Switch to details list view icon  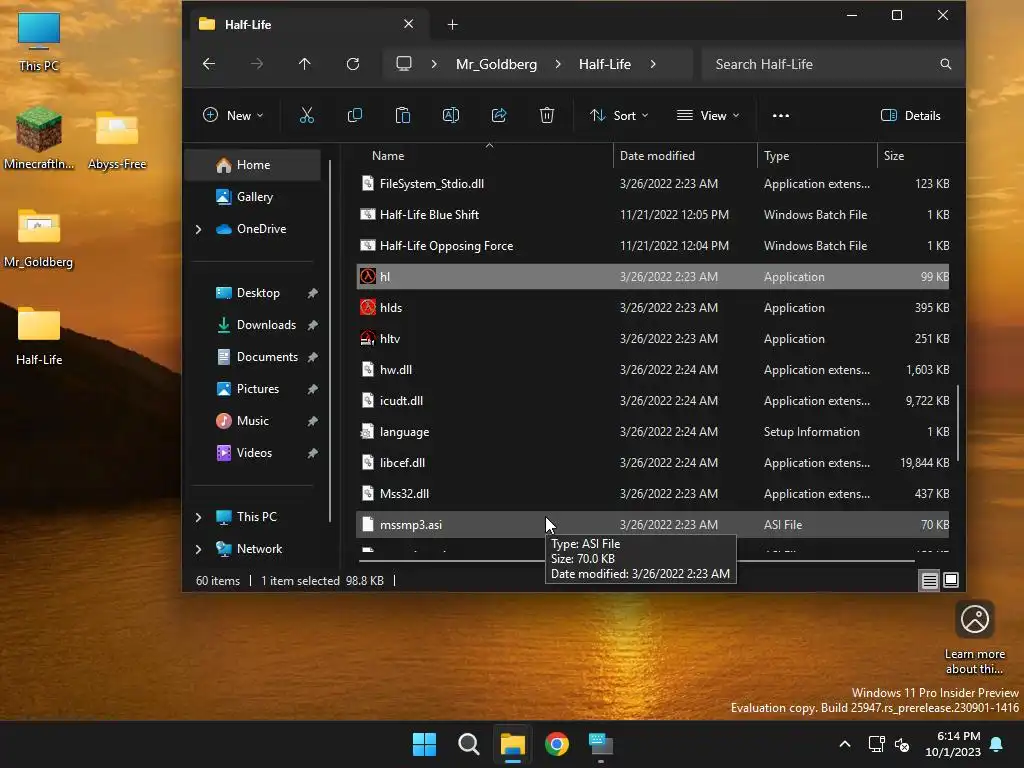(929, 581)
